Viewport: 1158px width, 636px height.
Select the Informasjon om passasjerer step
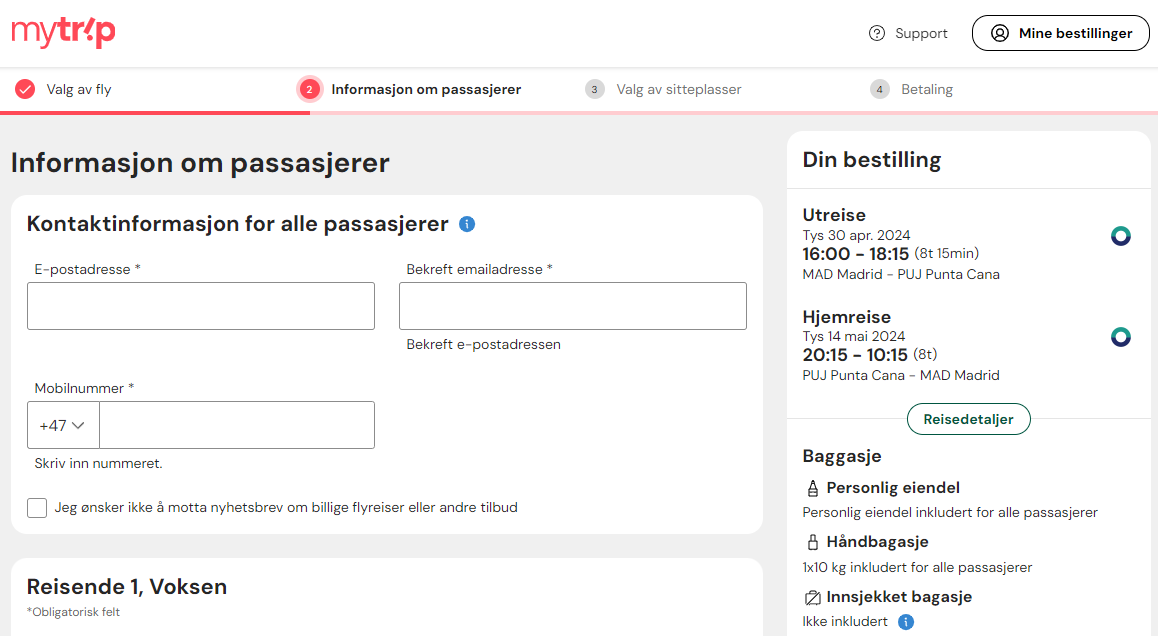click(x=410, y=89)
